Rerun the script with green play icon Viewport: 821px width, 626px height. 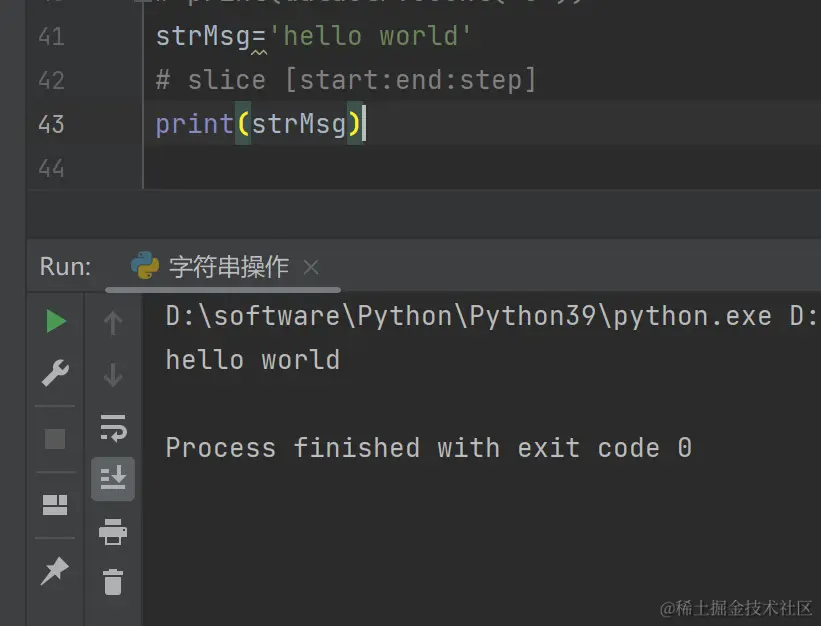tap(56, 321)
